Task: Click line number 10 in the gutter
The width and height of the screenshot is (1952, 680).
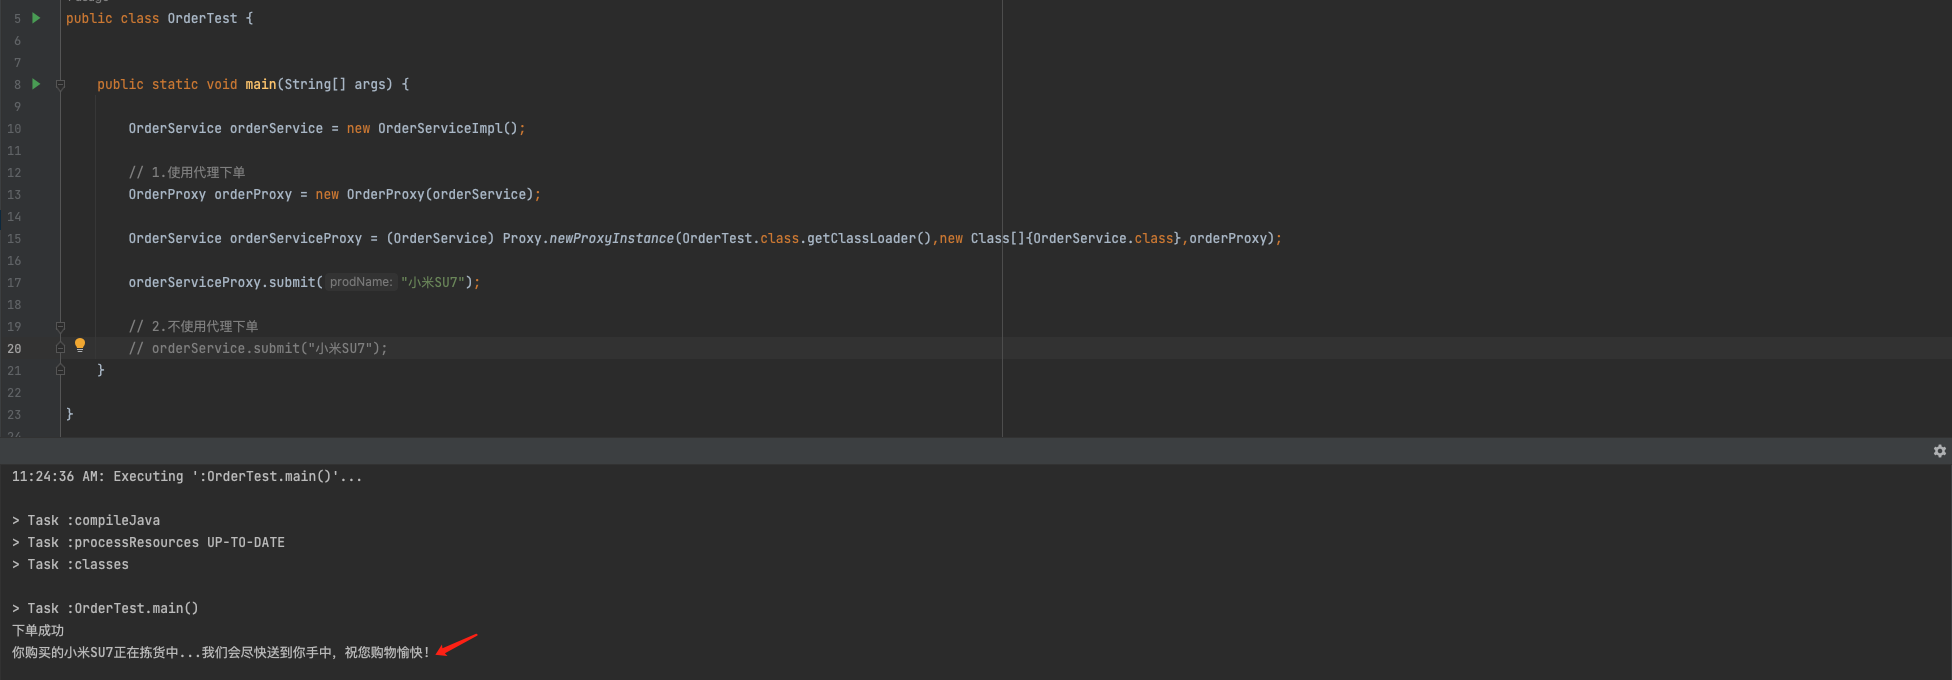Action: [14, 129]
